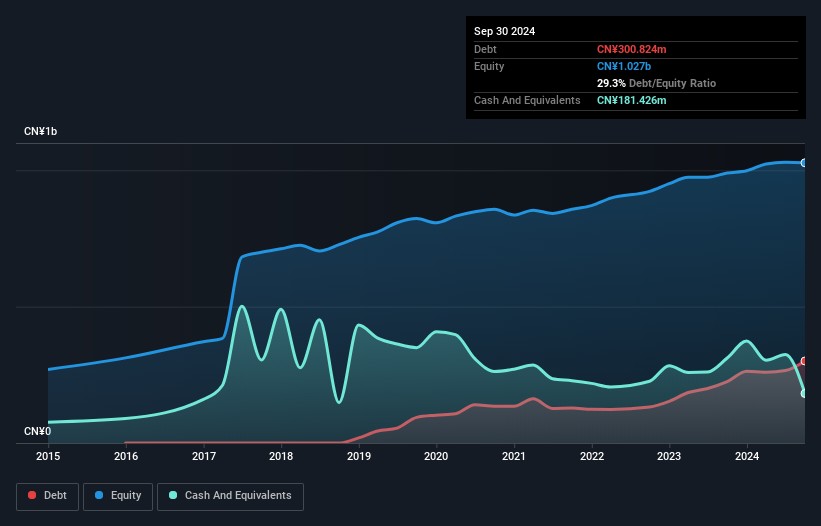Toggle the Equity series legend button

pos(118,496)
